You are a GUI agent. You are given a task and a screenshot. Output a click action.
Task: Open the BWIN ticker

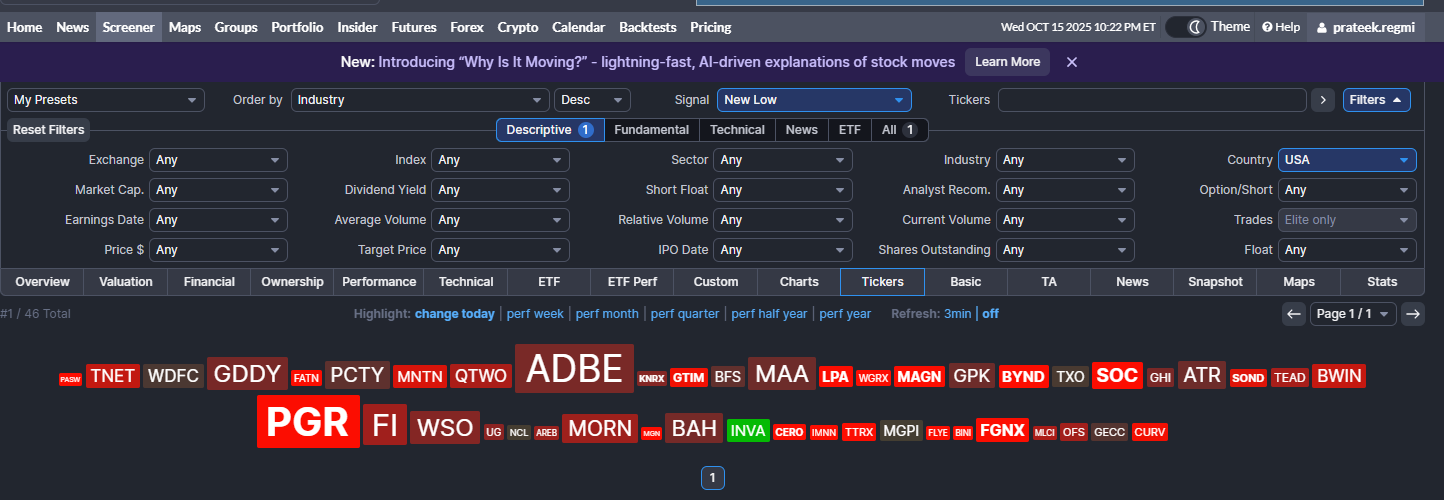[x=1339, y=376]
